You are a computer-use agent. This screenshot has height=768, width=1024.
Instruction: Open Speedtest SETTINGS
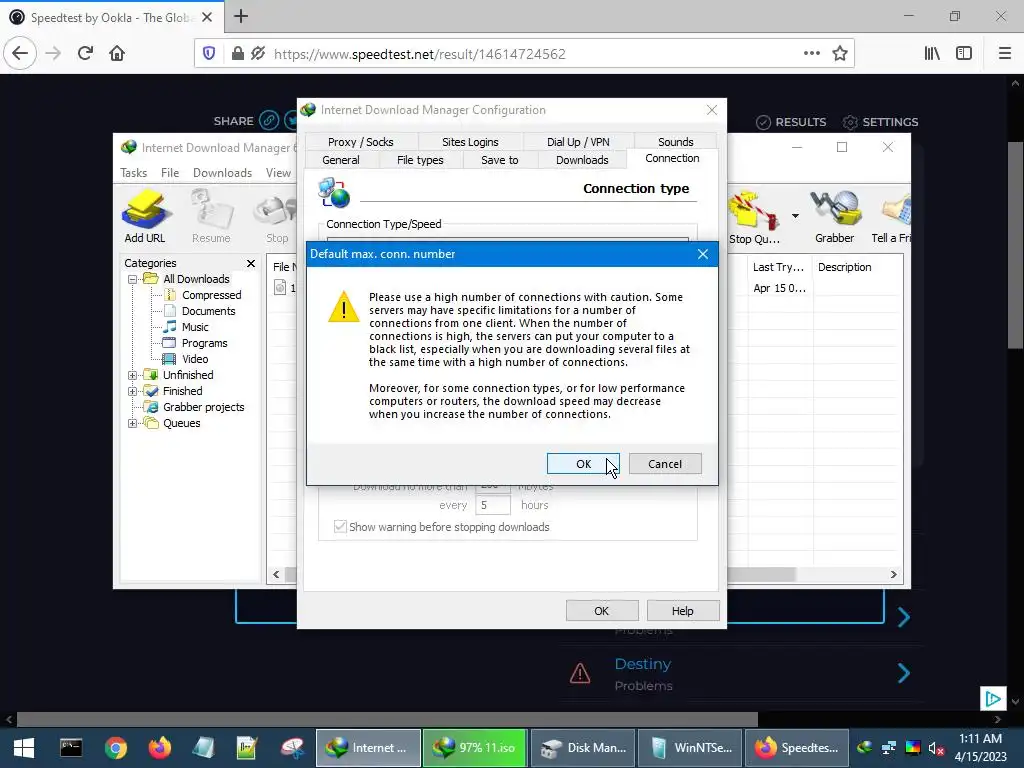(880, 122)
